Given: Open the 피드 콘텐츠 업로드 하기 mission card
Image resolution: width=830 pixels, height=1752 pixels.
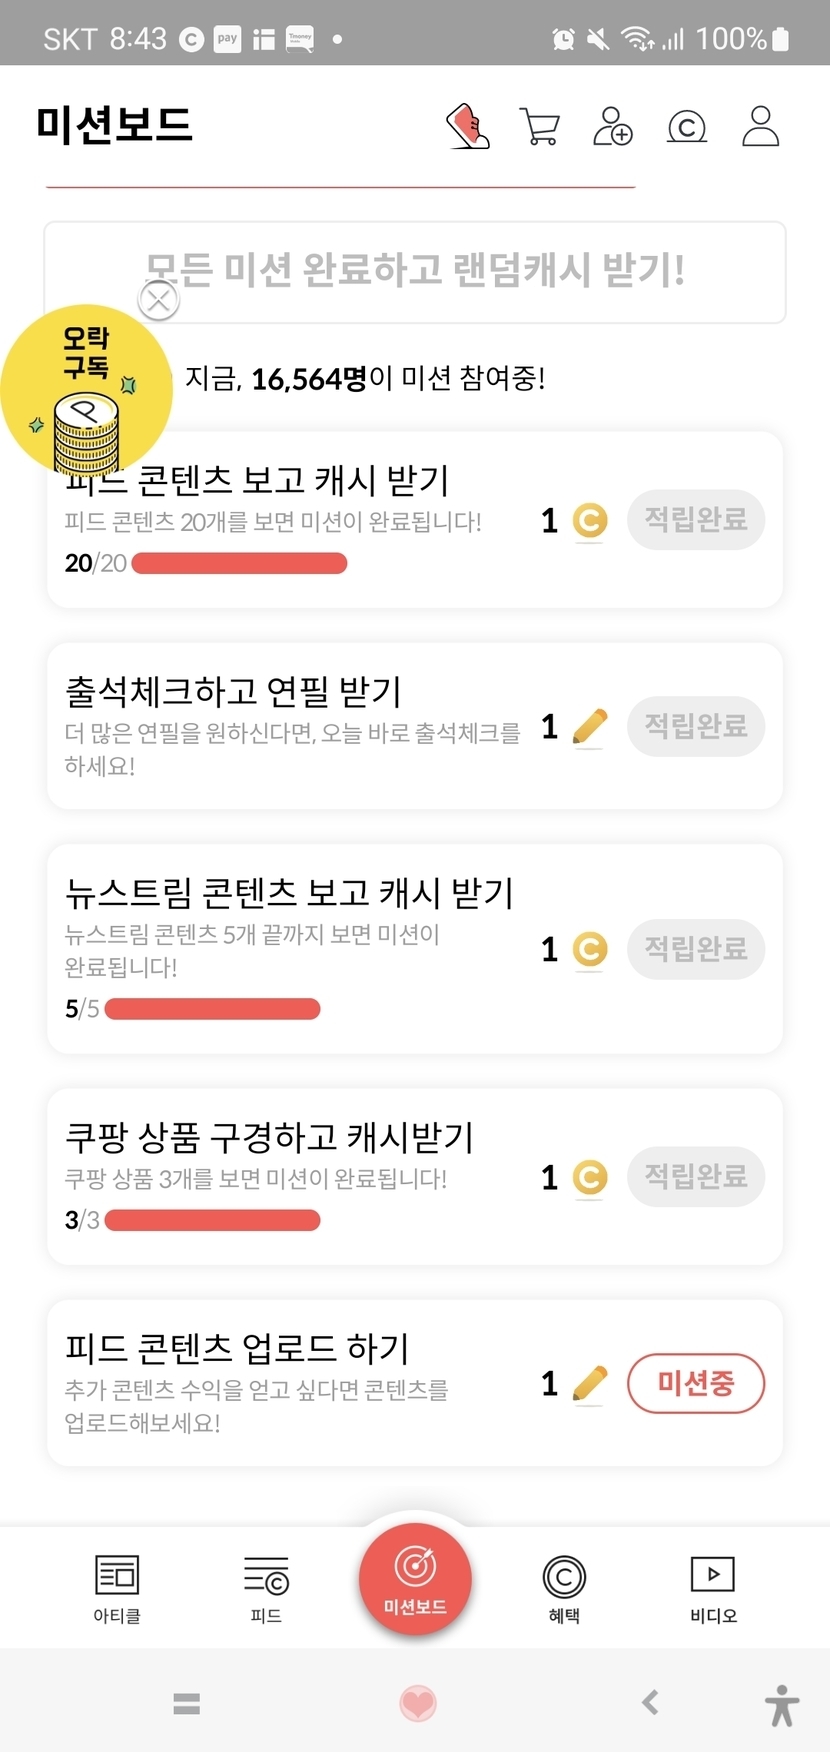Looking at the screenshot, I should coord(300,1383).
